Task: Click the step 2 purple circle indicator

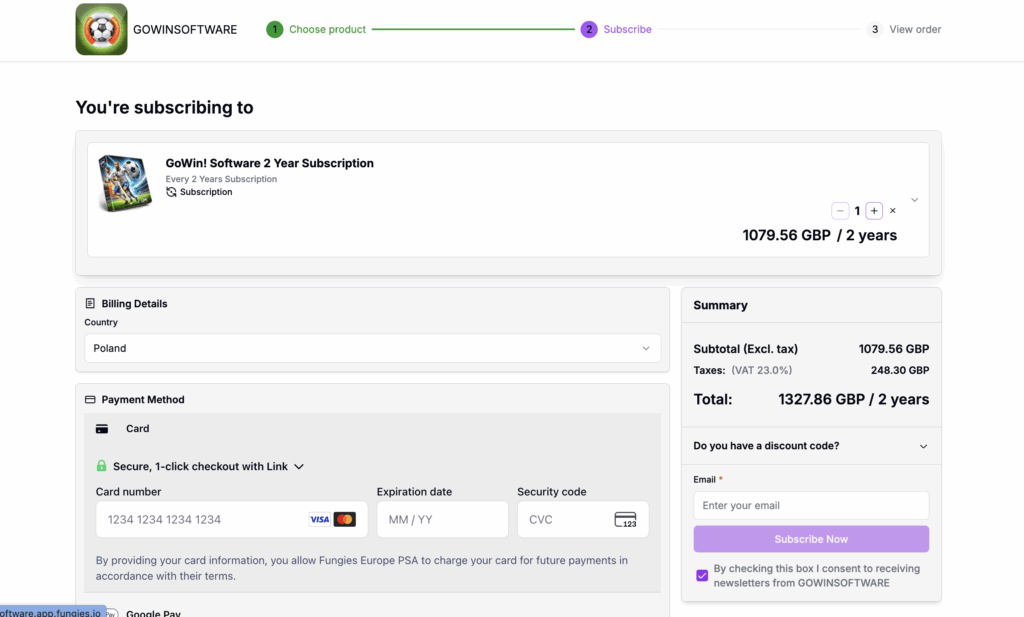Action: 589,29
